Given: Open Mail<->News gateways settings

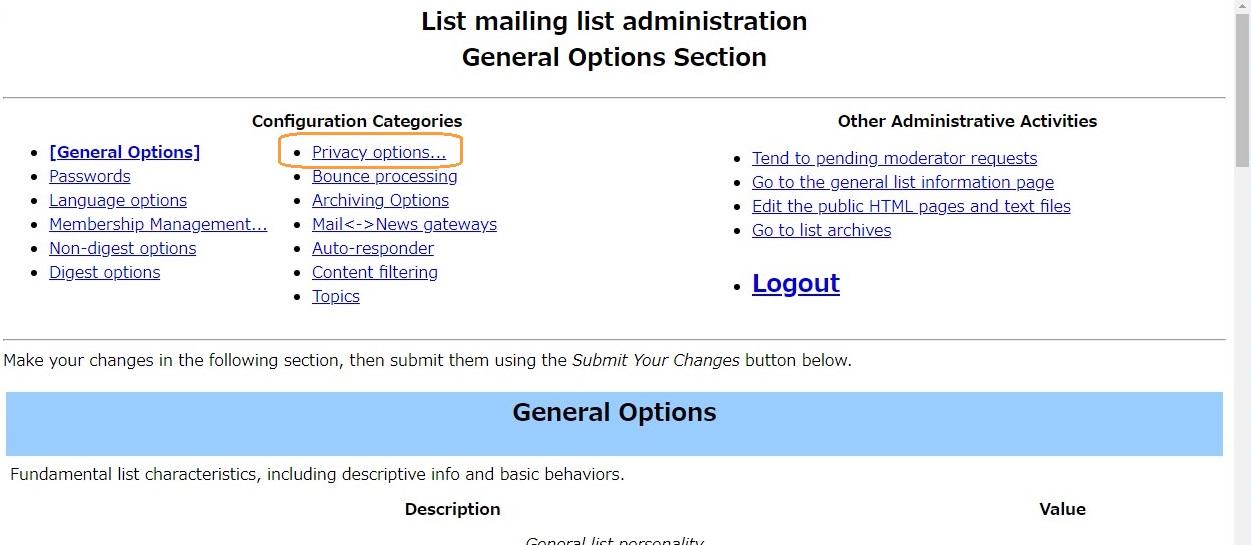Looking at the screenshot, I should point(404,224).
